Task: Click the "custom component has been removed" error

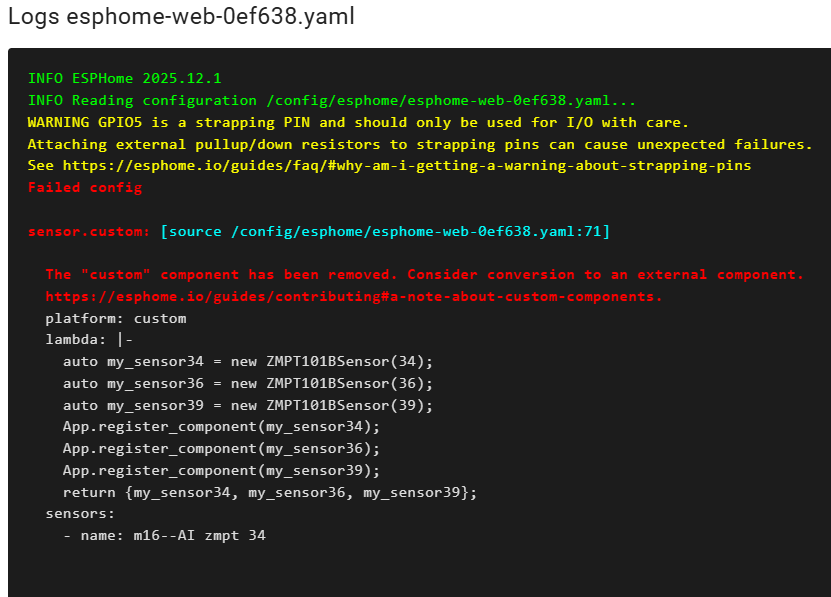Action: point(425,275)
